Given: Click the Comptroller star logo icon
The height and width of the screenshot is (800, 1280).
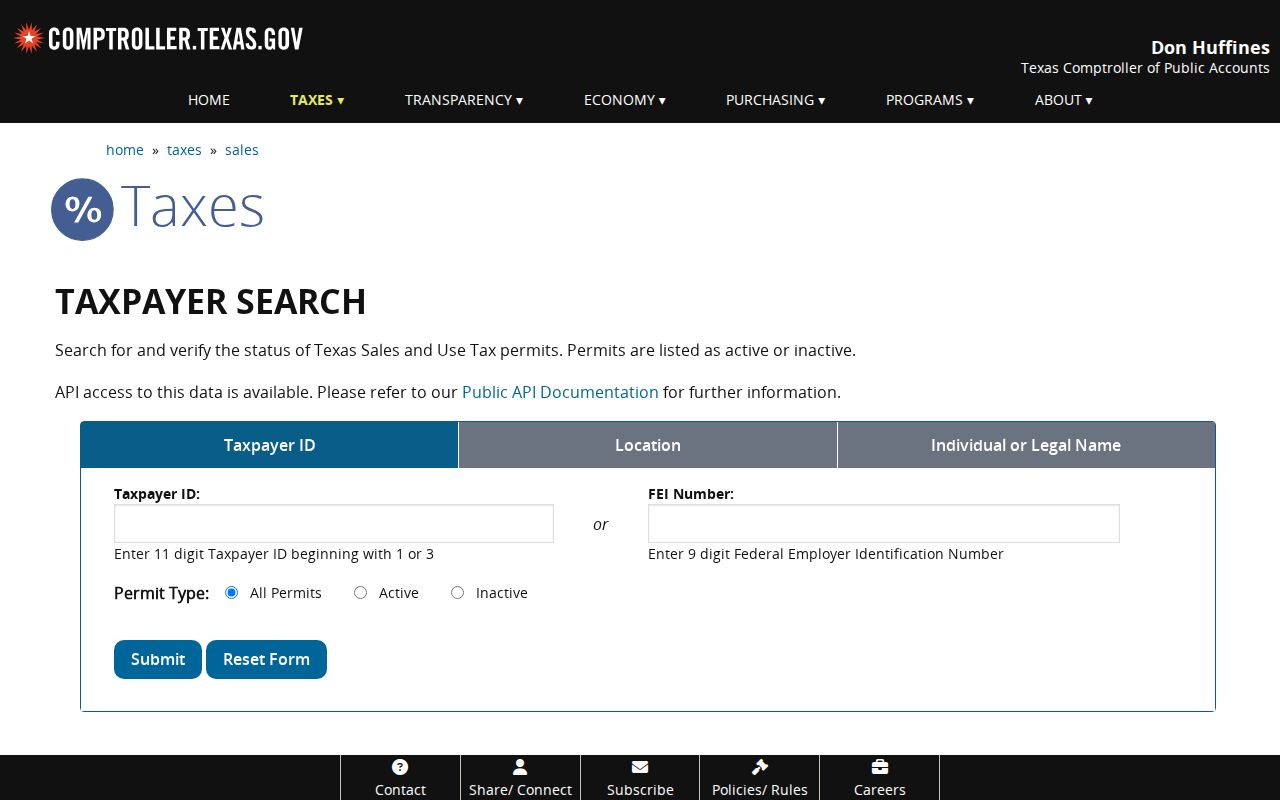Looking at the screenshot, I should click(x=29, y=39).
